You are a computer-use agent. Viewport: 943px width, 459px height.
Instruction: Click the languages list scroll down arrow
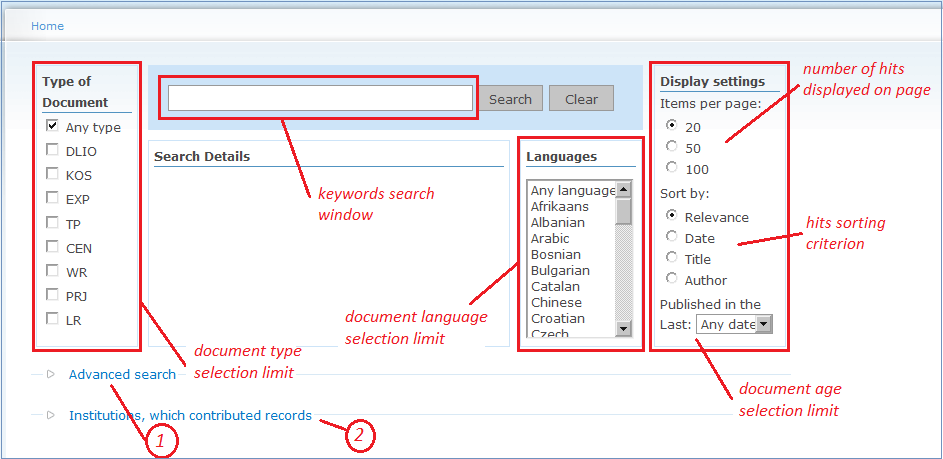[x=624, y=328]
